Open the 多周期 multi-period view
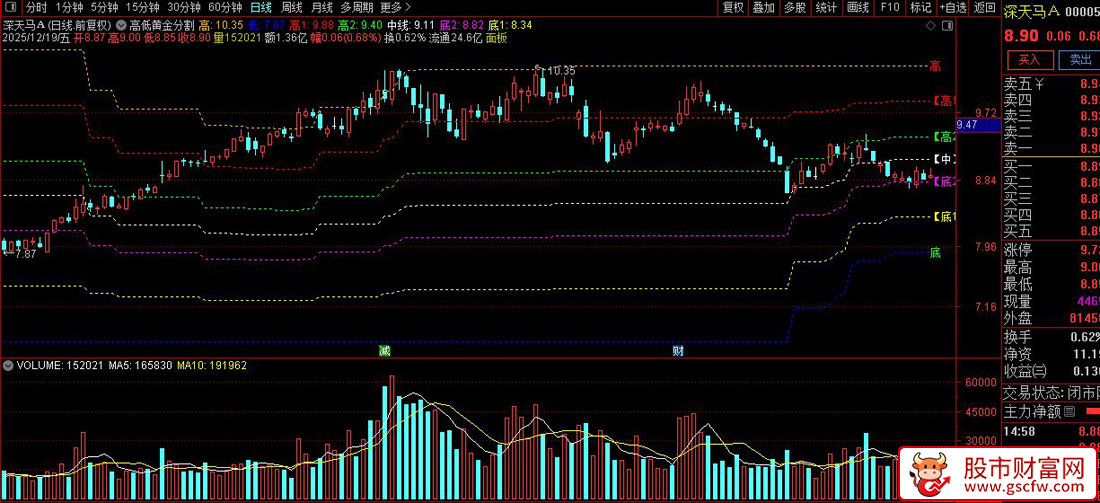 pos(356,8)
